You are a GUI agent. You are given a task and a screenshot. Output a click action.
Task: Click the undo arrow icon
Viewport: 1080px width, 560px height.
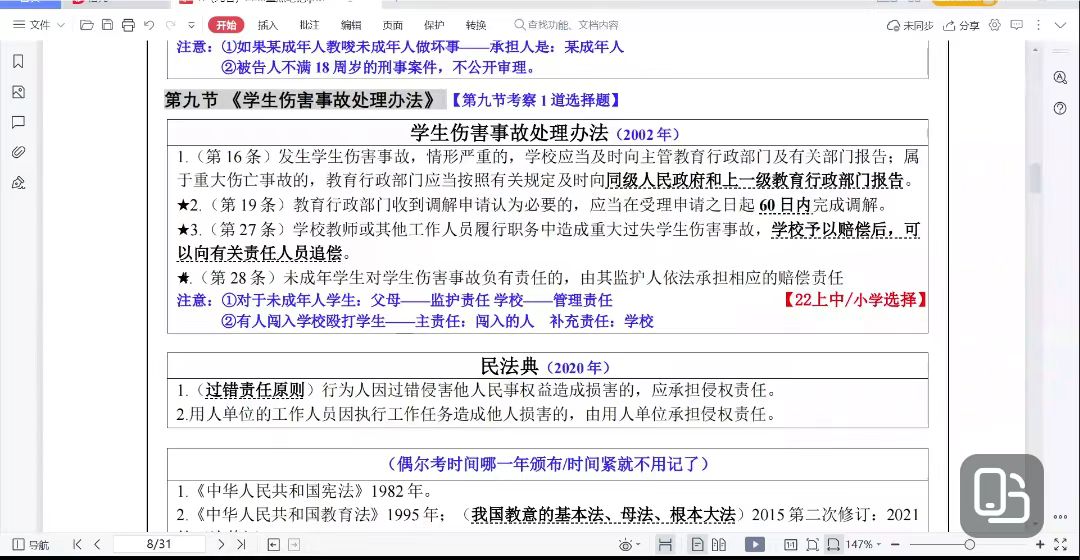click(x=149, y=25)
